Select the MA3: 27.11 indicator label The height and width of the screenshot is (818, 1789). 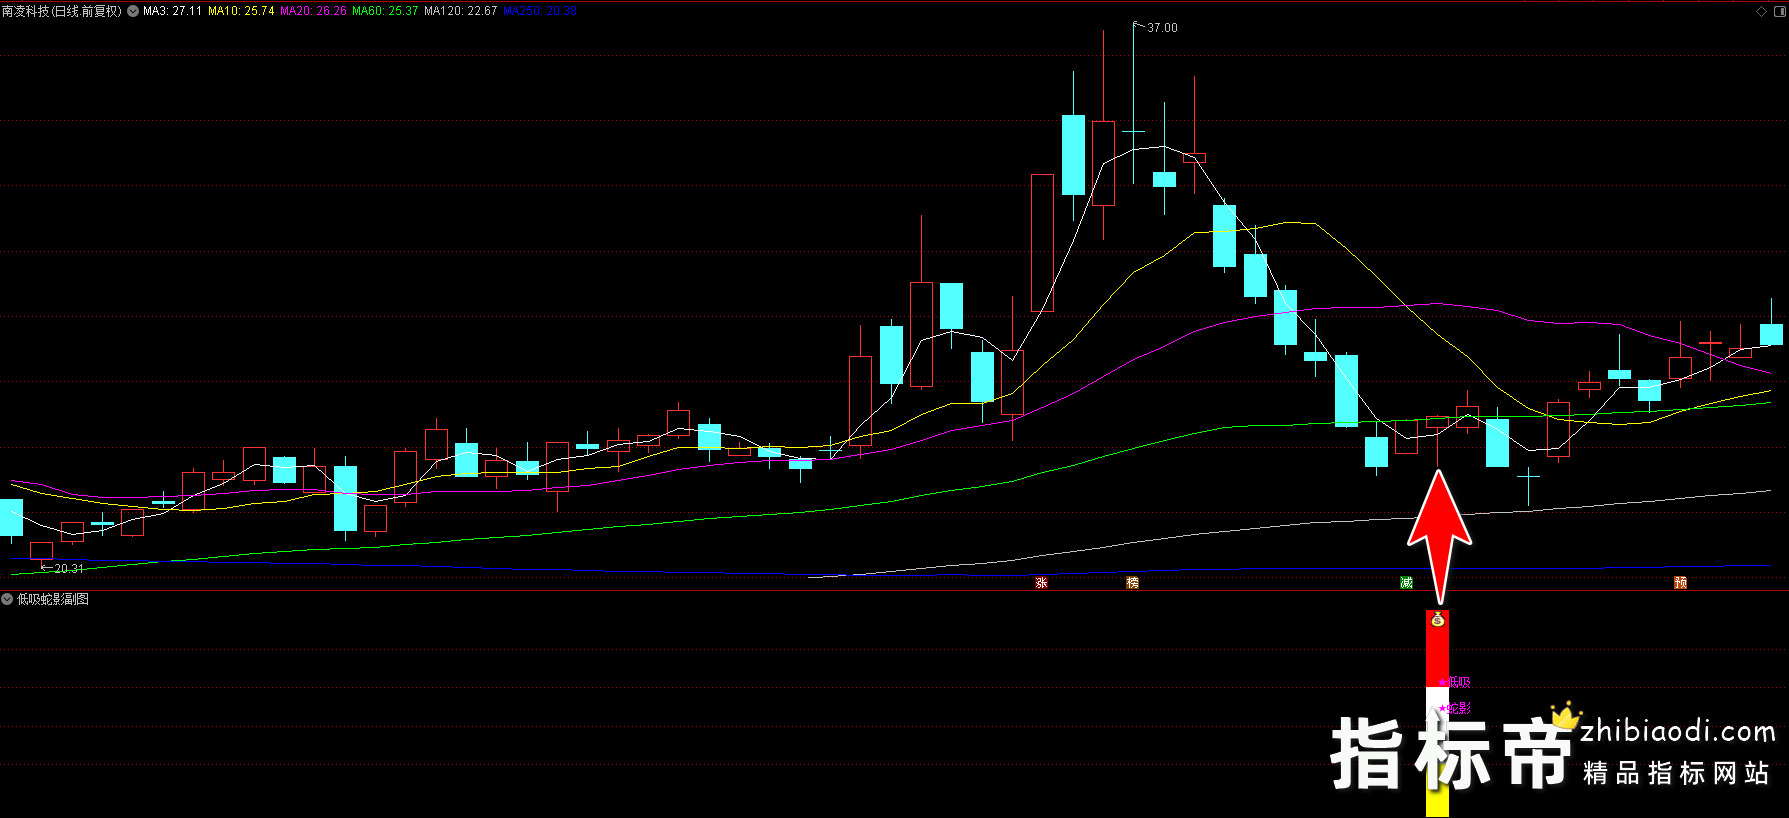pos(172,11)
